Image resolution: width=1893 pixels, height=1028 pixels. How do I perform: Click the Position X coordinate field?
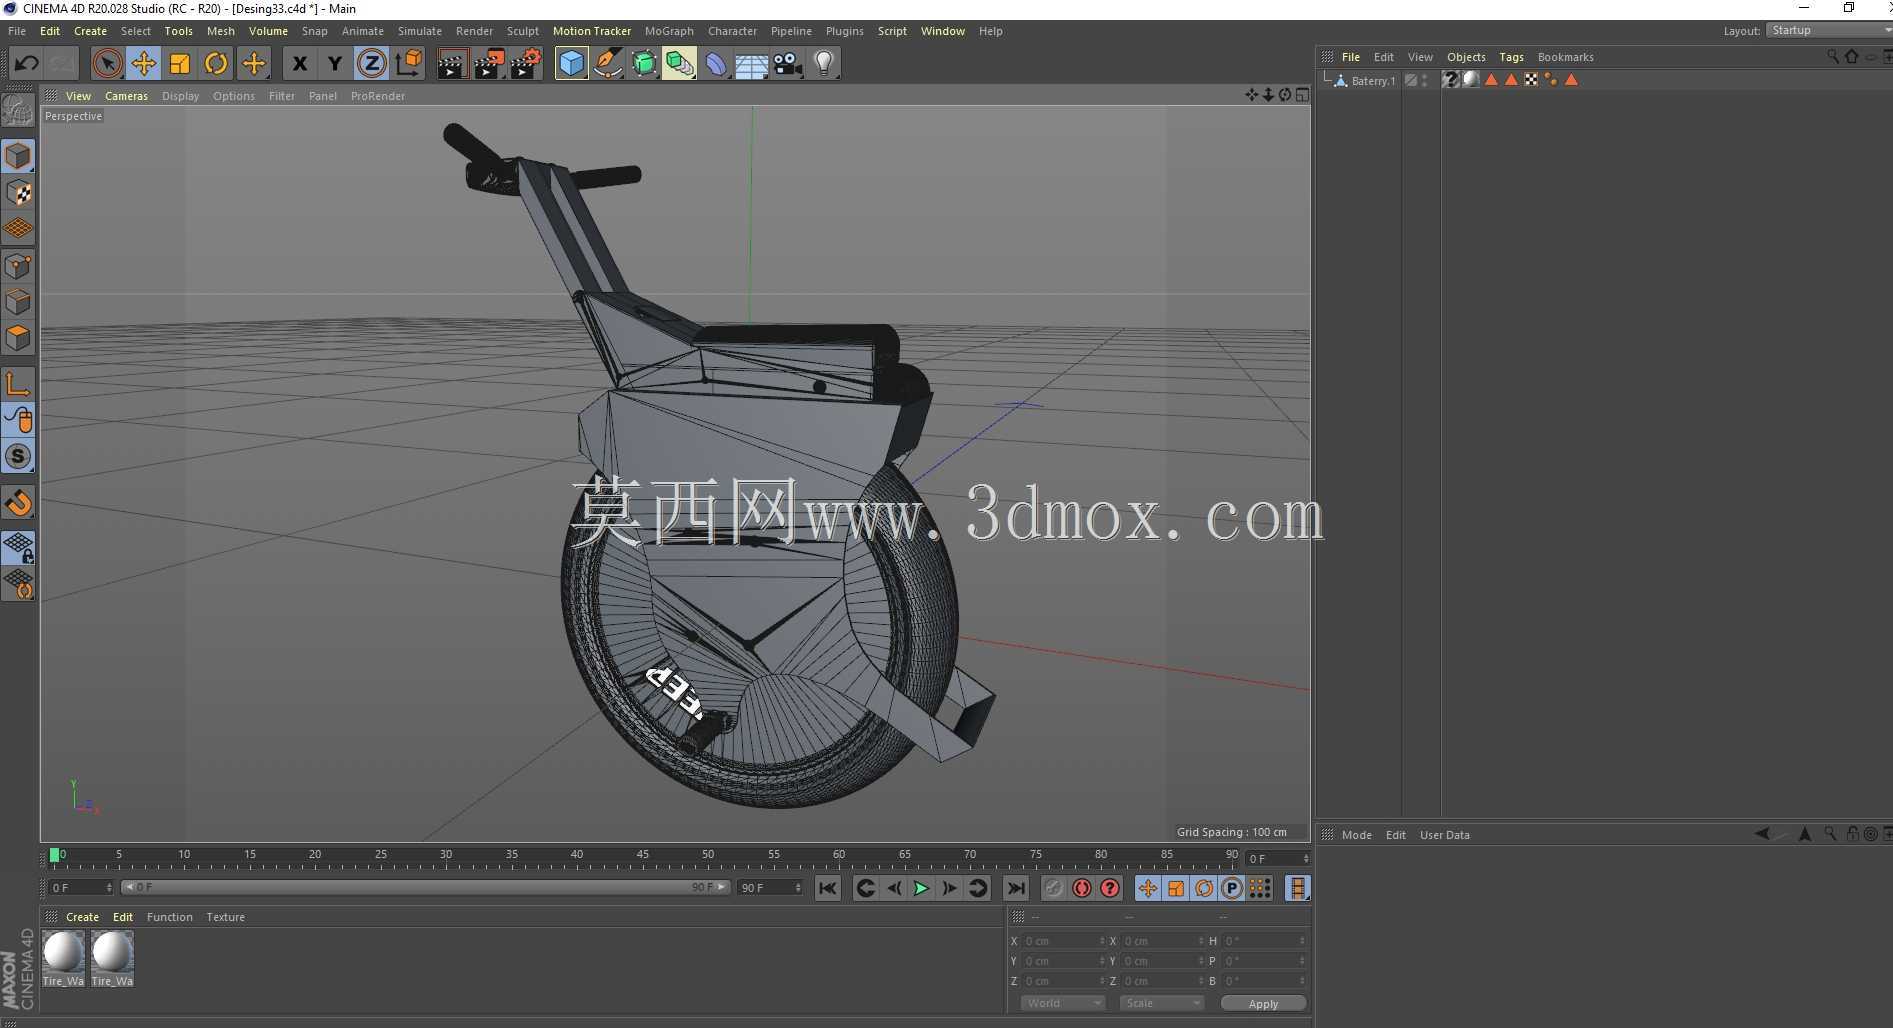(x=1064, y=941)
